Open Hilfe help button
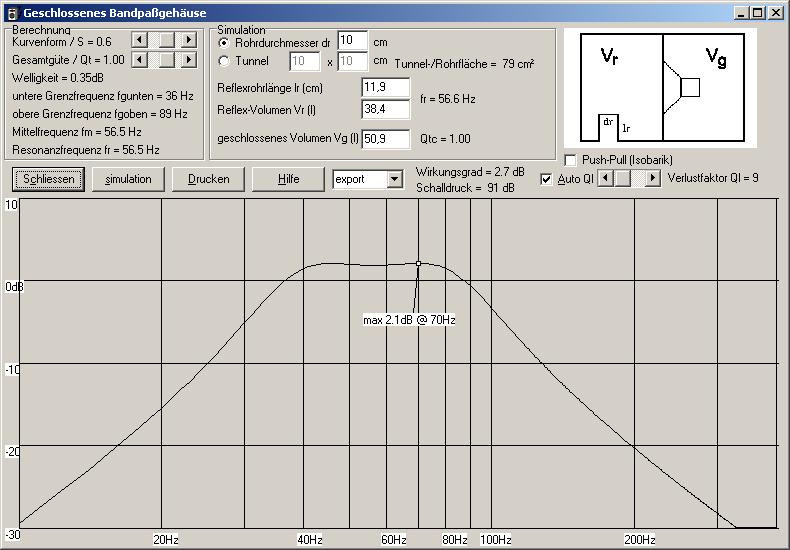This screenshot has width=790, height=550. (288, 179)
